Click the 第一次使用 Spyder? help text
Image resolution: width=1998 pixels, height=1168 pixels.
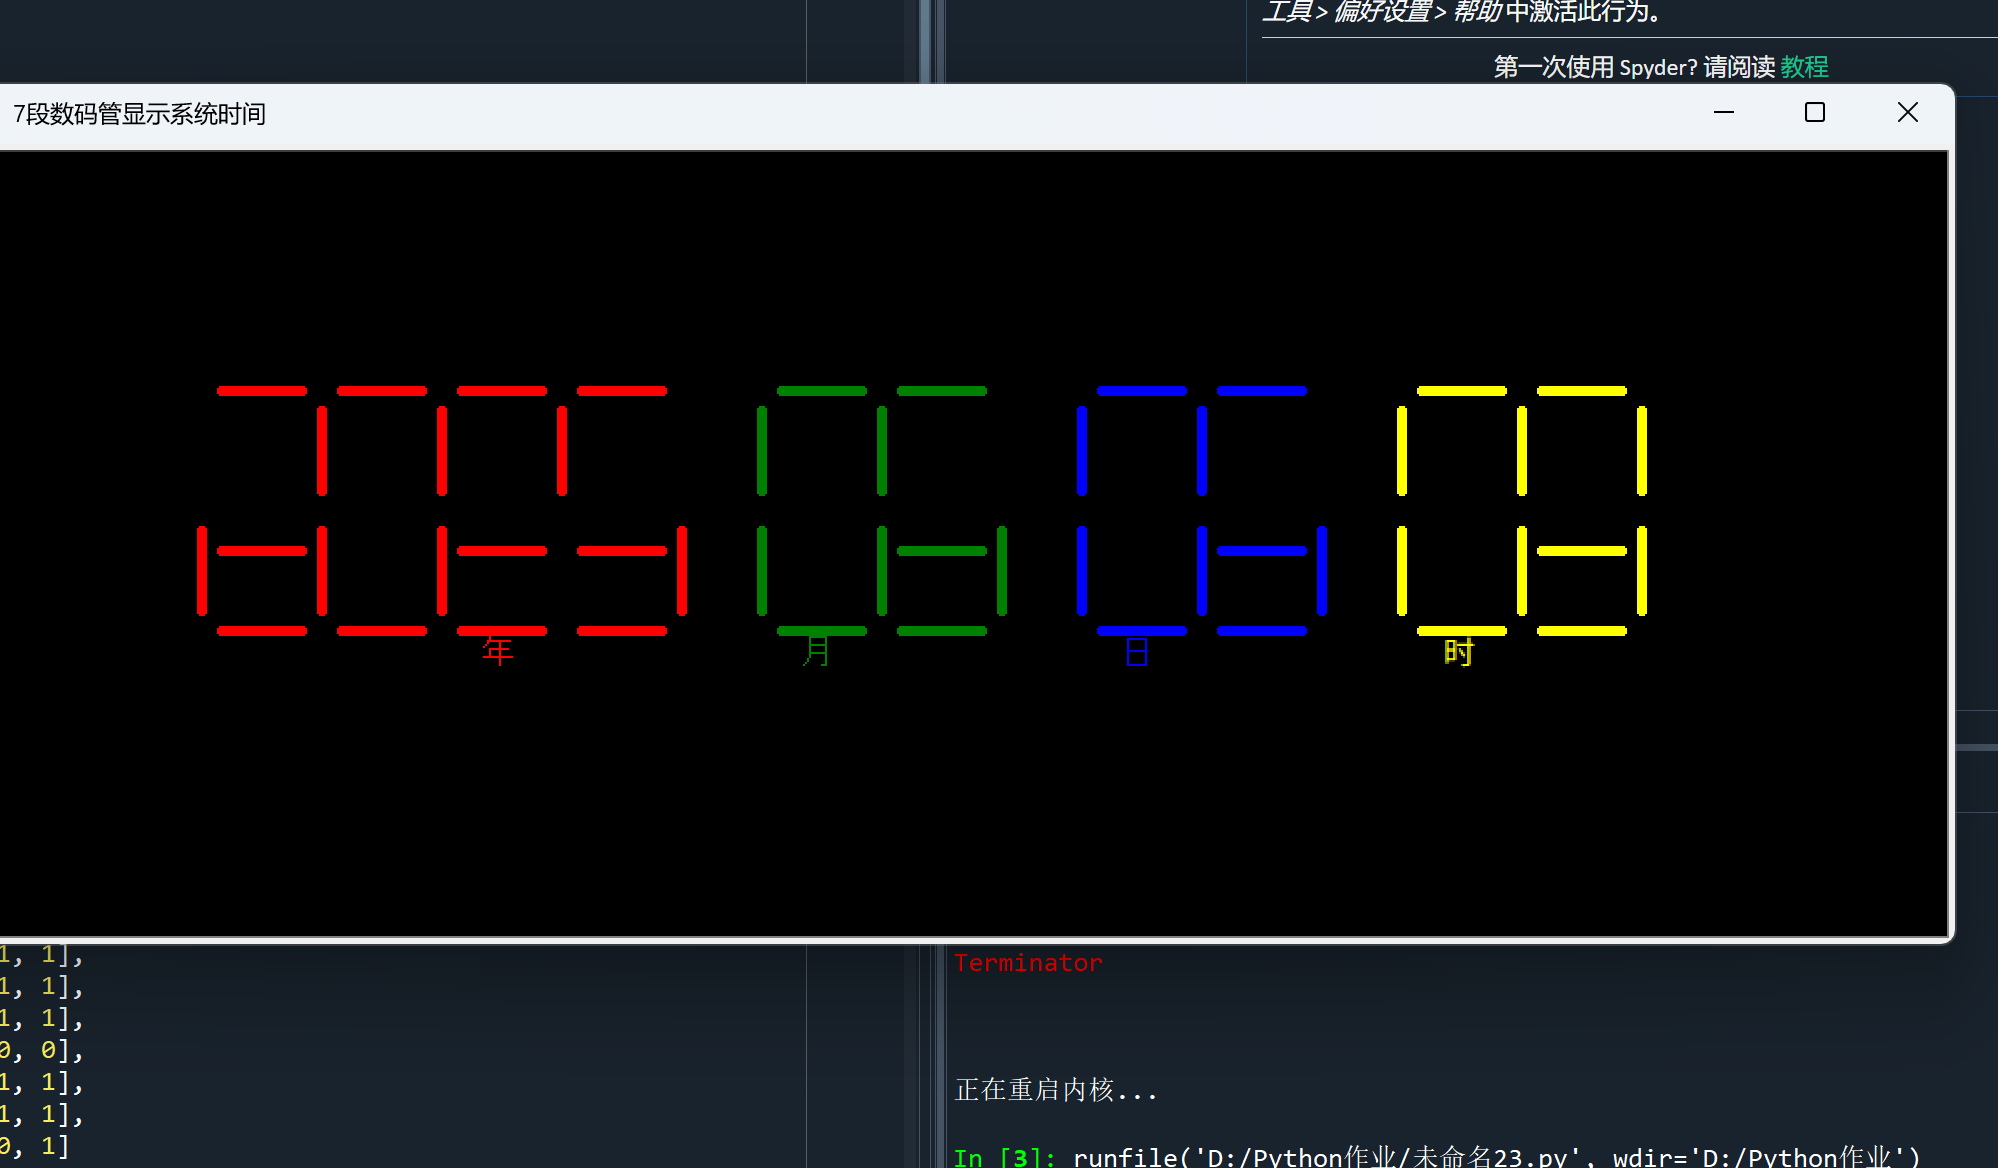click(1594, 67)
